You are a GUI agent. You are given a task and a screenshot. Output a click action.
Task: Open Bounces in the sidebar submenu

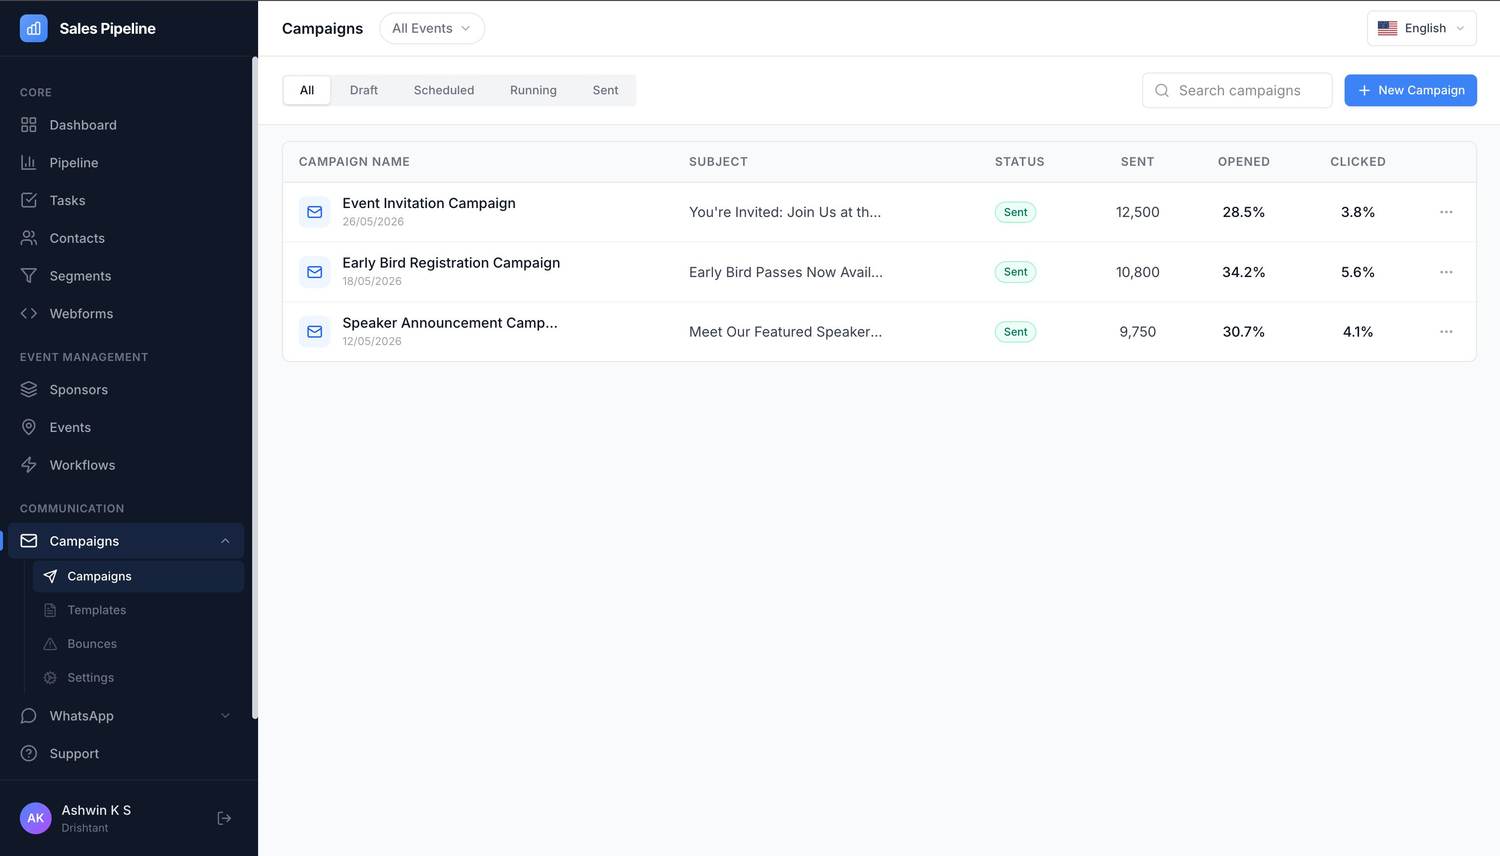tap(138, 644)
